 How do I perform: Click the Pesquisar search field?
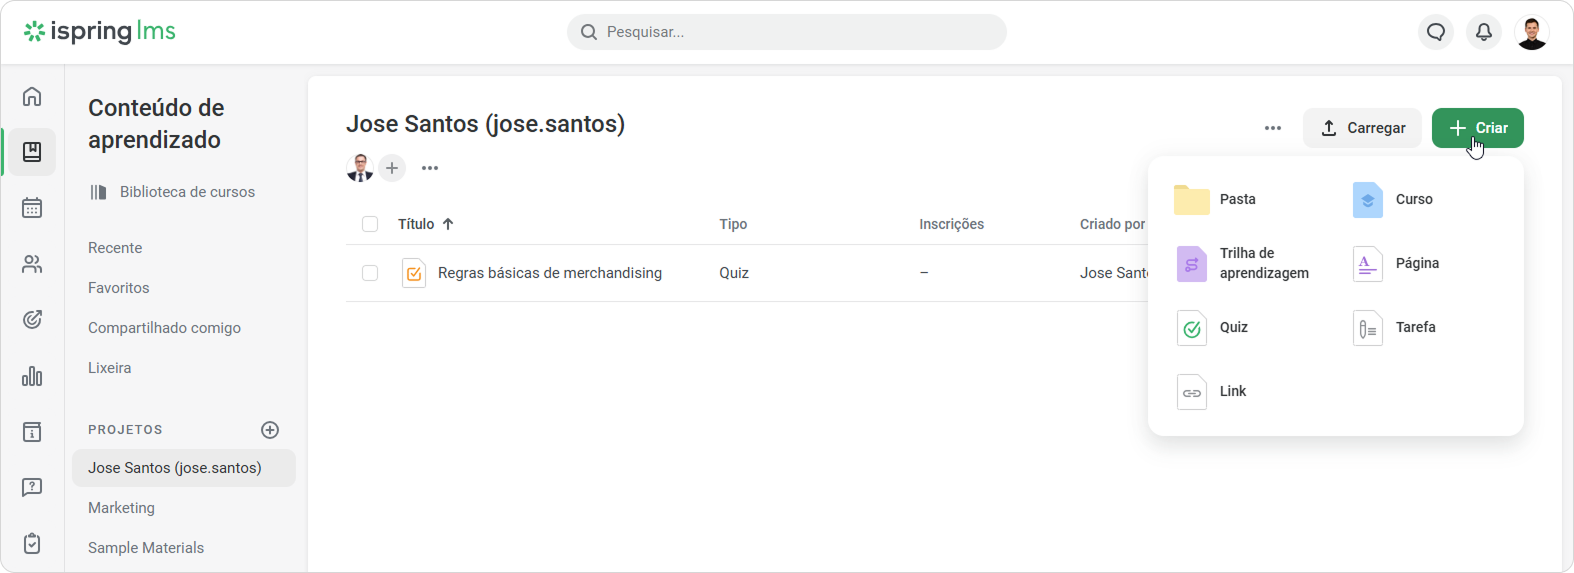point(786,32)
